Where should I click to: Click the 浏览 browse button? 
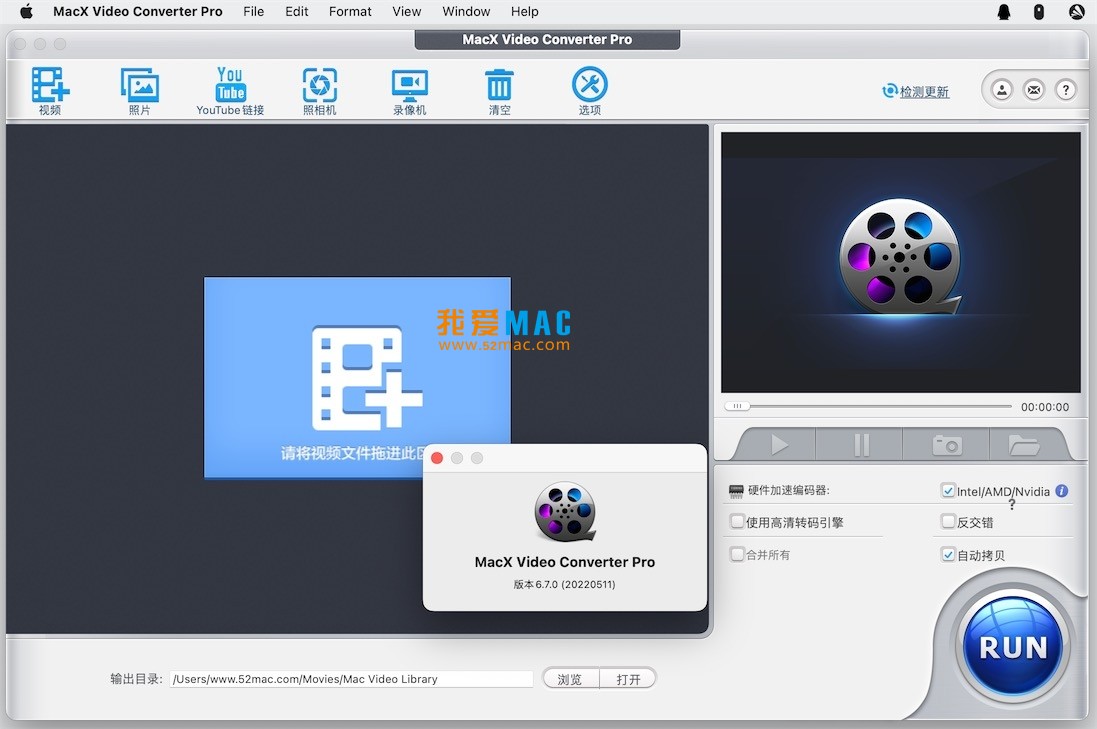[x=569, y=679]
